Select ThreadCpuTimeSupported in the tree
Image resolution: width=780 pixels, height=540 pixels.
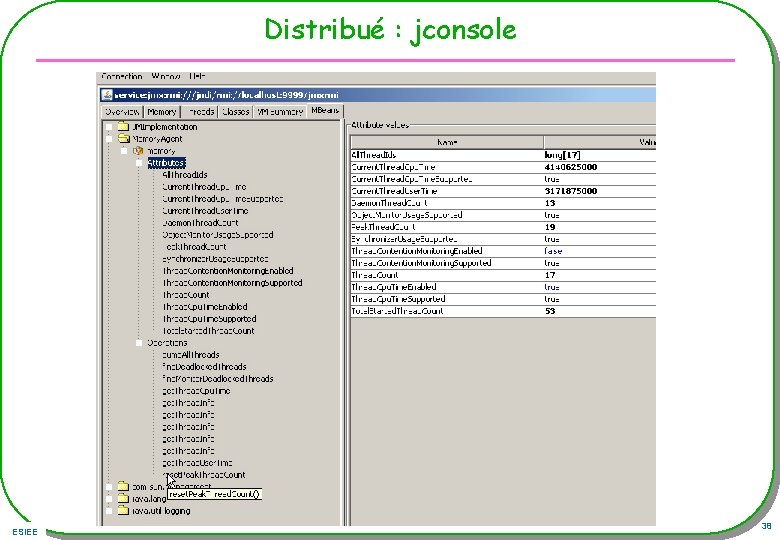(x=209, y=318)
